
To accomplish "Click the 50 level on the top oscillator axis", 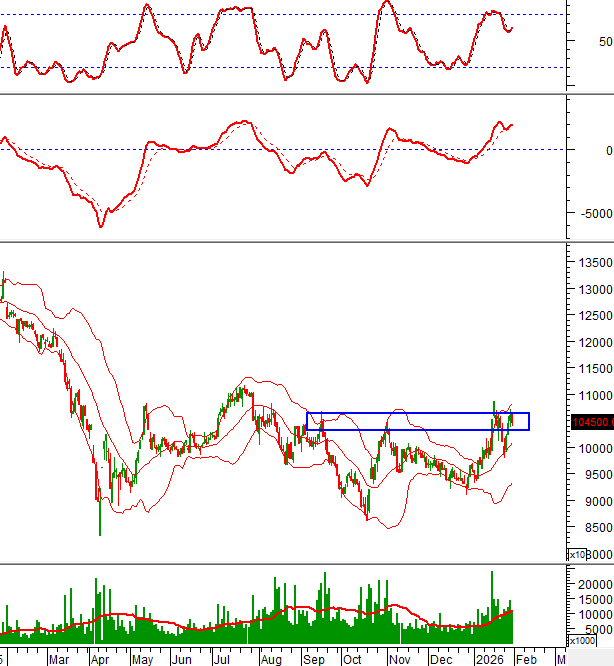I will [604, 41].
